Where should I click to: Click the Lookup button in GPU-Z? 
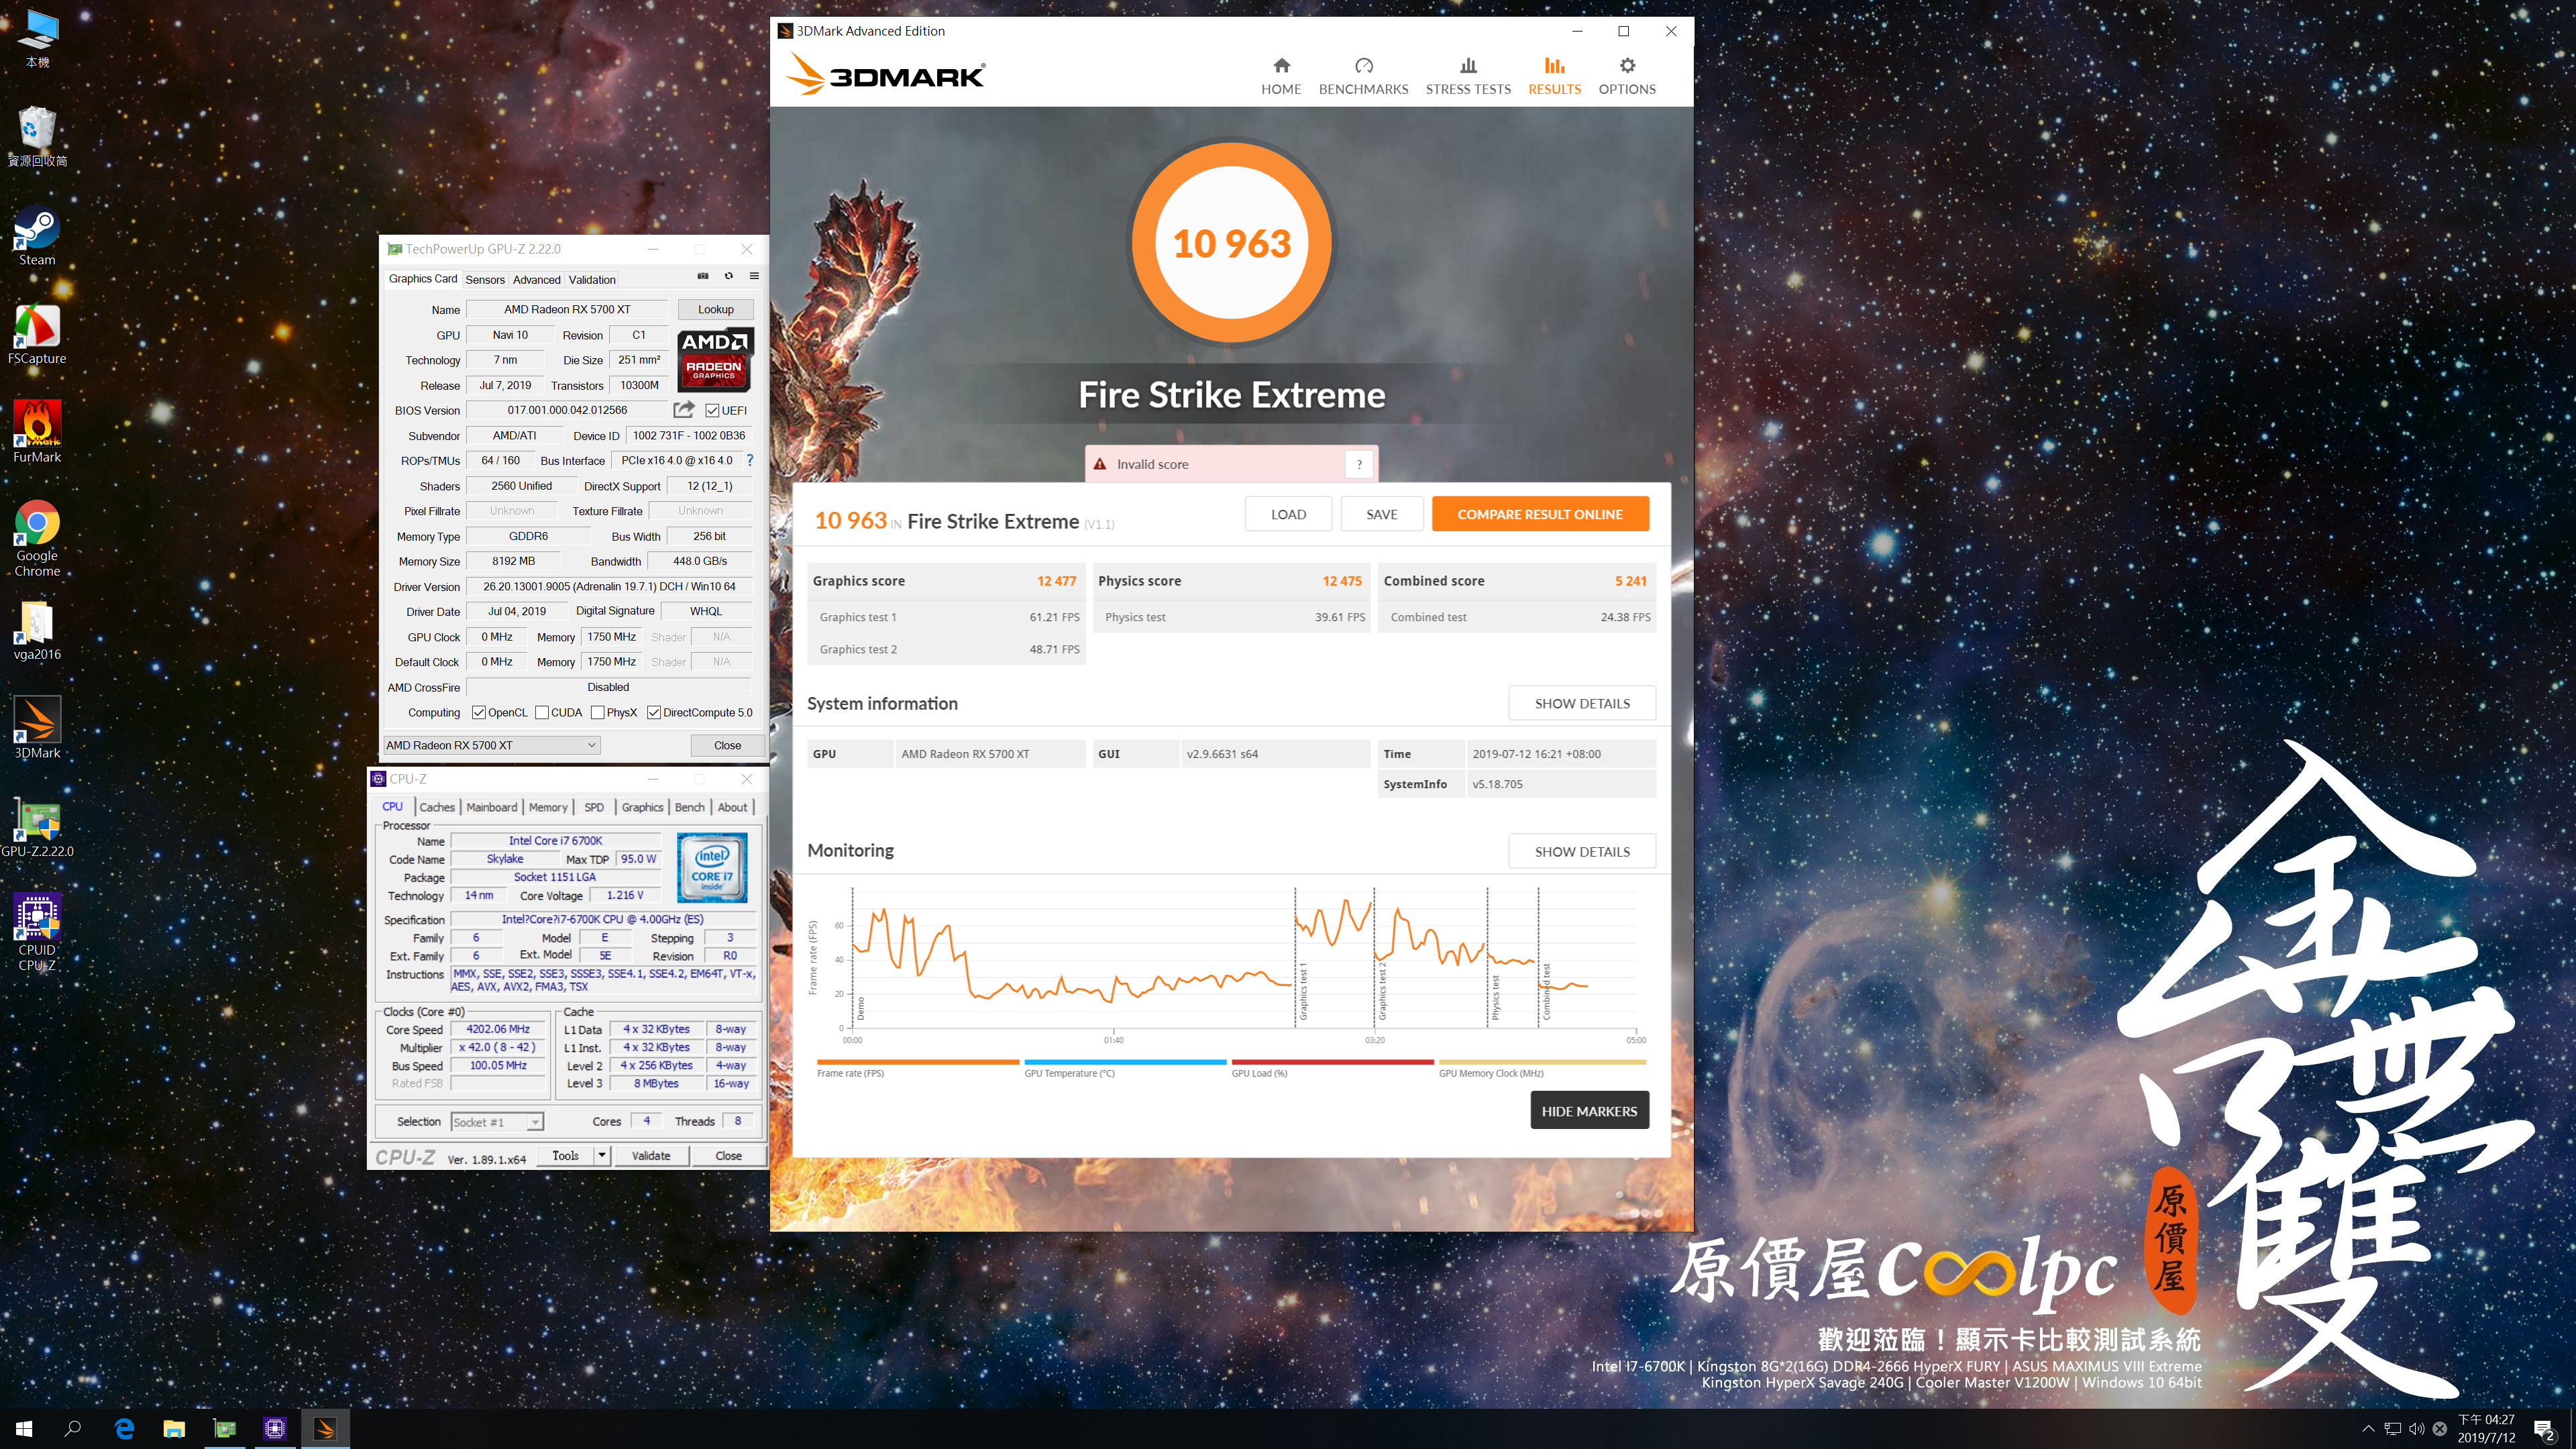[x=715, y=309]
